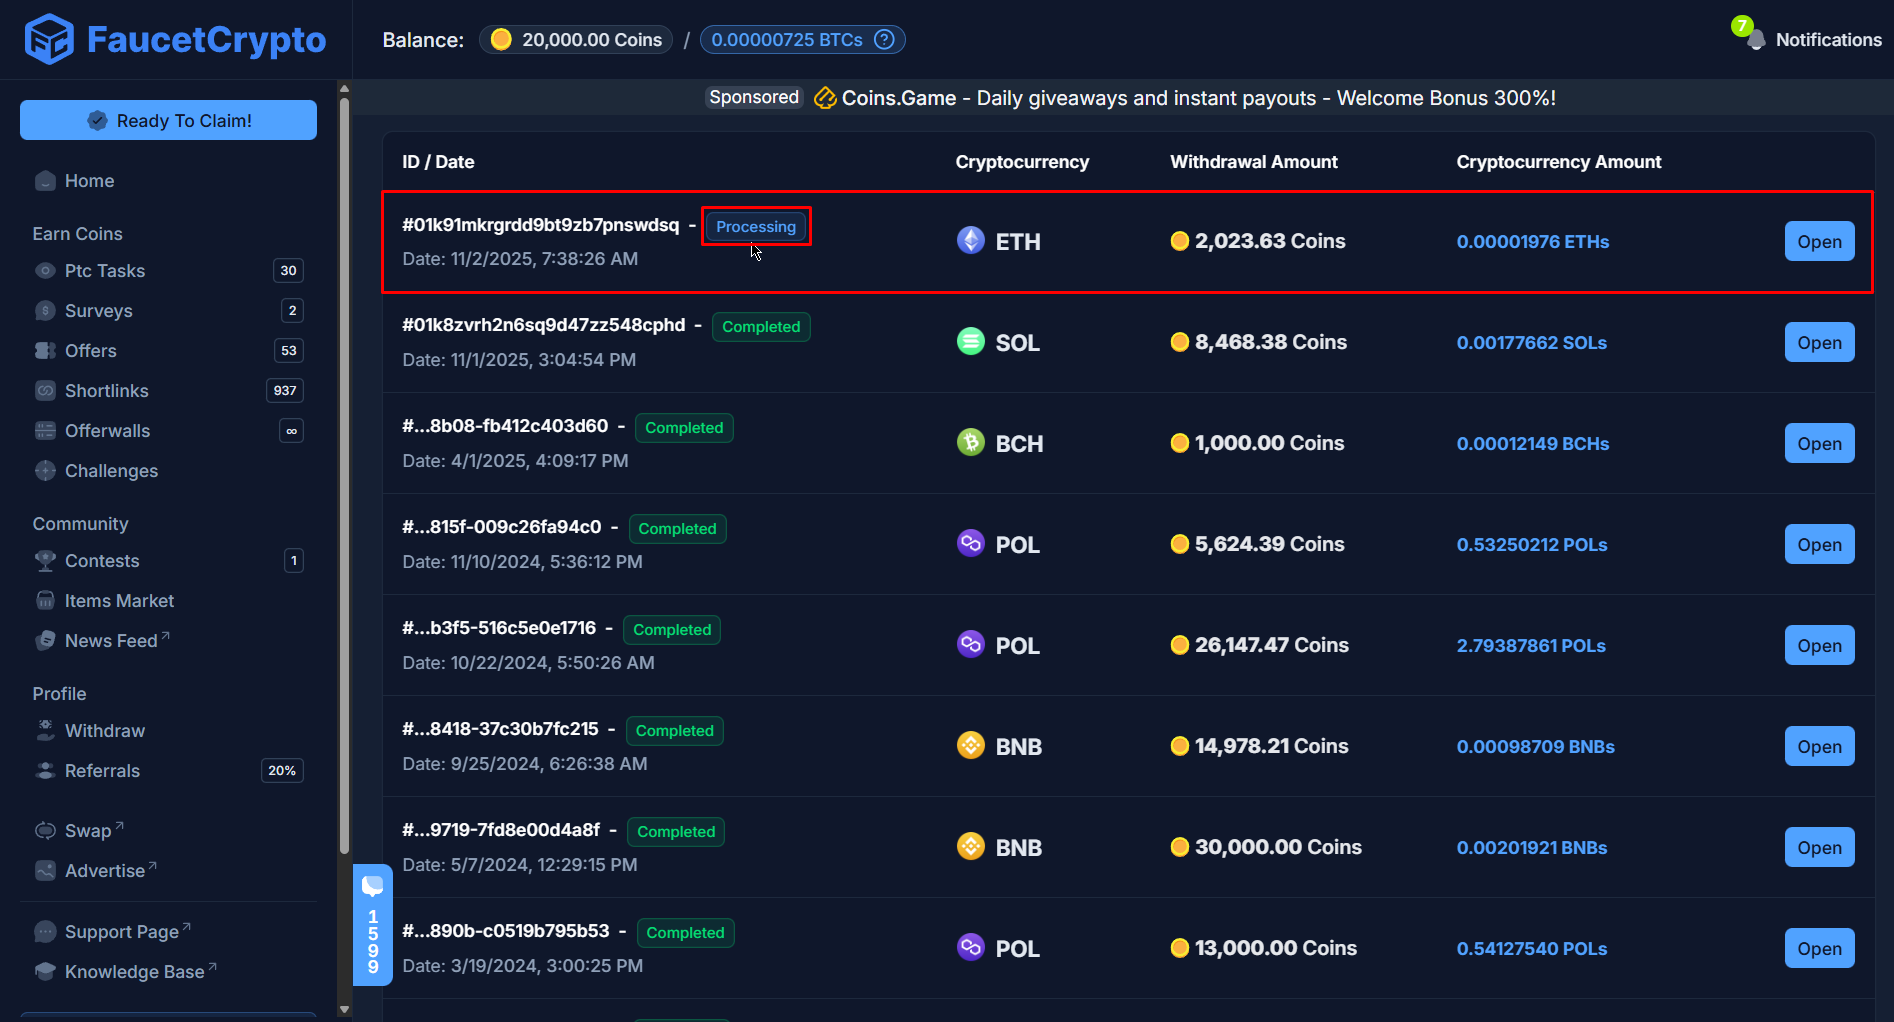Screen dimensions: 1894x1022
Task: Open the live chat bubble widget
Action: click(373, 885)
